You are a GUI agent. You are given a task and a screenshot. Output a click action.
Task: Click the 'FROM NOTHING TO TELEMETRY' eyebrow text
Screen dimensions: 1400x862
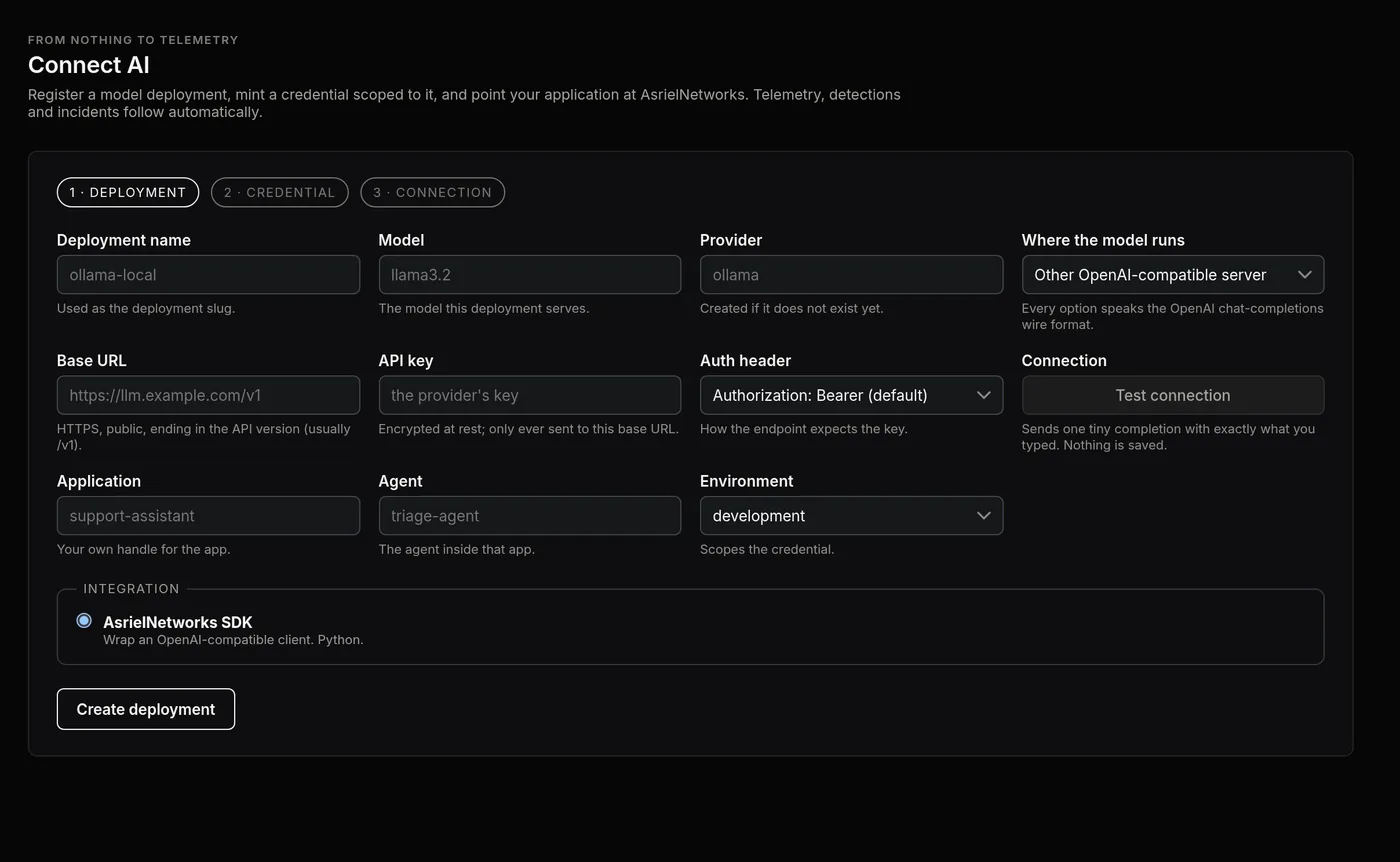click(133, 40)
